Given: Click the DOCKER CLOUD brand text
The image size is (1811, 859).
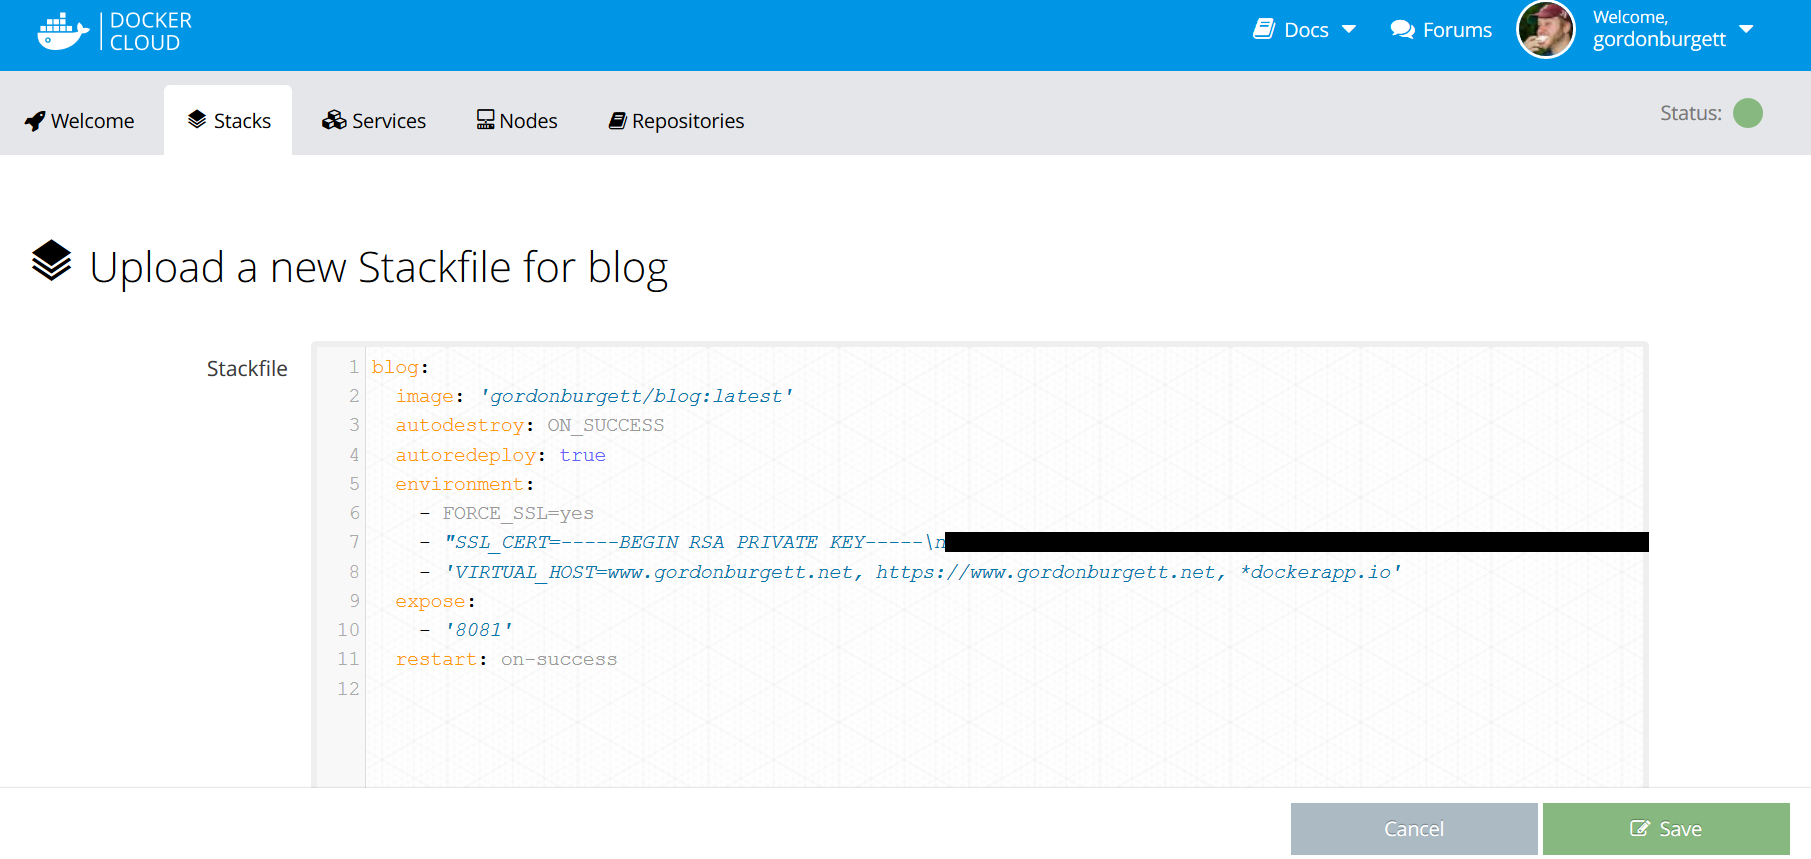Looking at the screenshot, I should [150, 31].
